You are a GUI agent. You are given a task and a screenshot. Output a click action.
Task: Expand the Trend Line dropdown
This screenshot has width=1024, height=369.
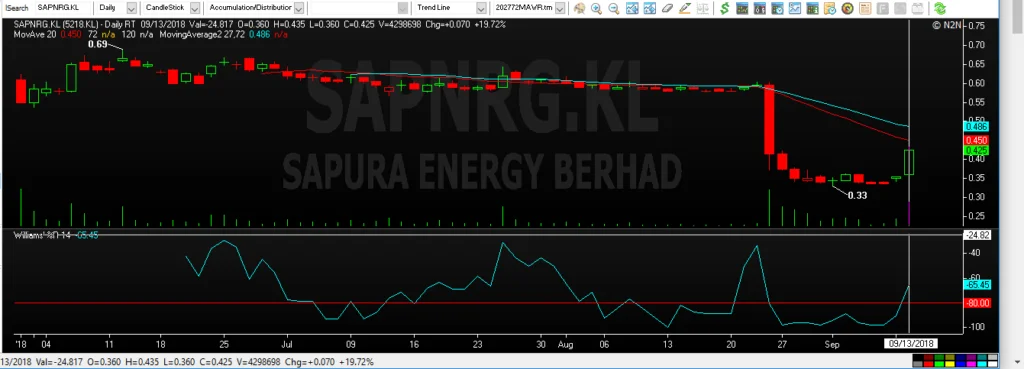pos(481,8)
